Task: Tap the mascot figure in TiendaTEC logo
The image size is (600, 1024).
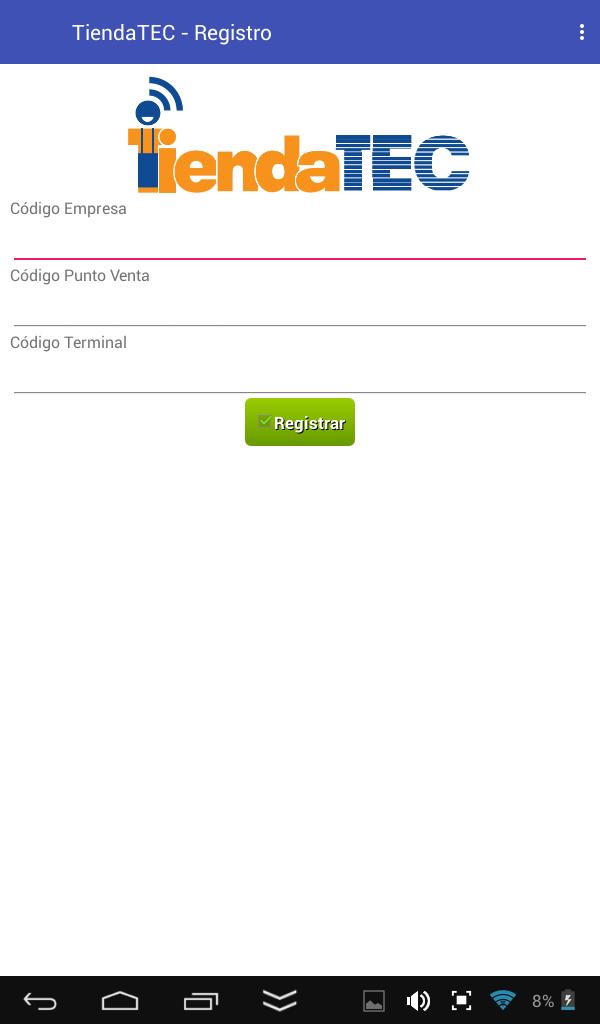Action: point(150,140)
